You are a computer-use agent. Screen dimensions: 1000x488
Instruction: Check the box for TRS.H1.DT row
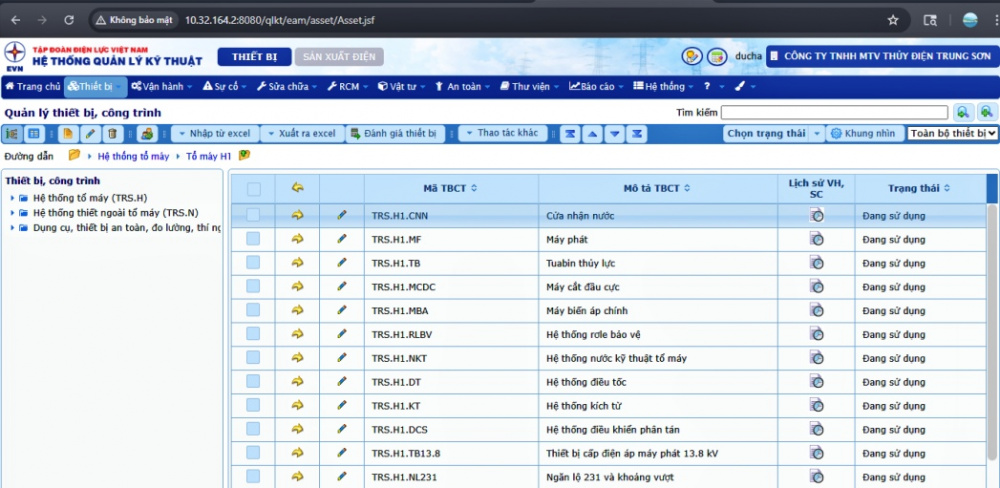coord(253,382)
